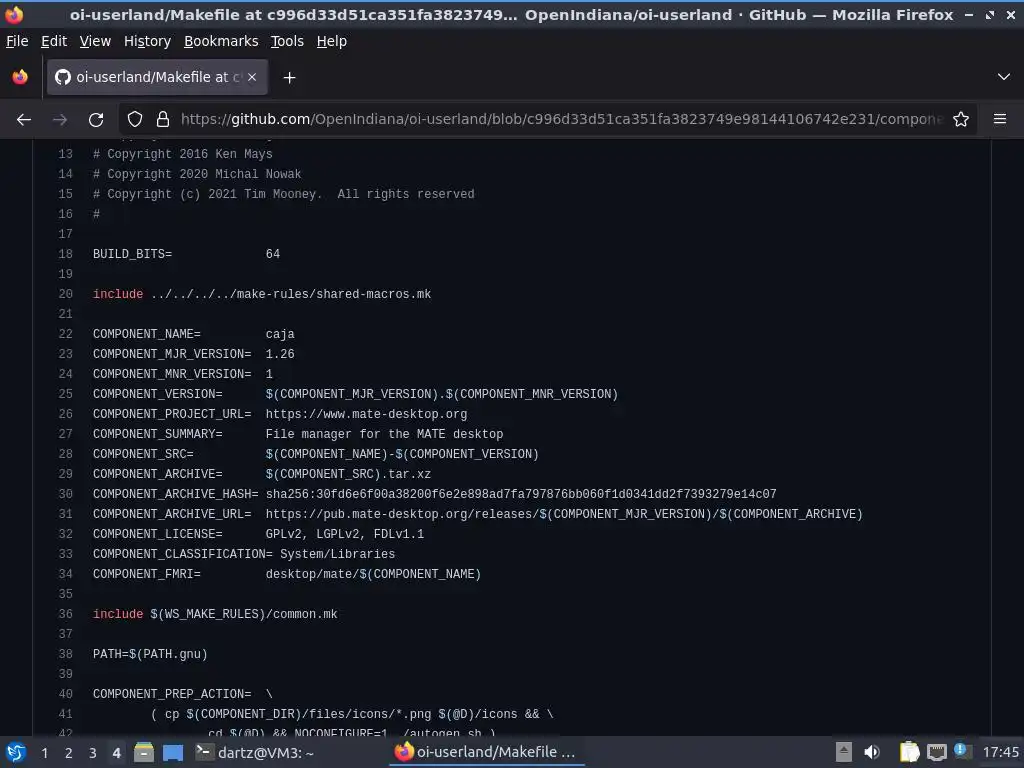The image size is (1024, 768).
Task: Switch to dartz@VM3 terminal window
Action: tap(256, 753)
